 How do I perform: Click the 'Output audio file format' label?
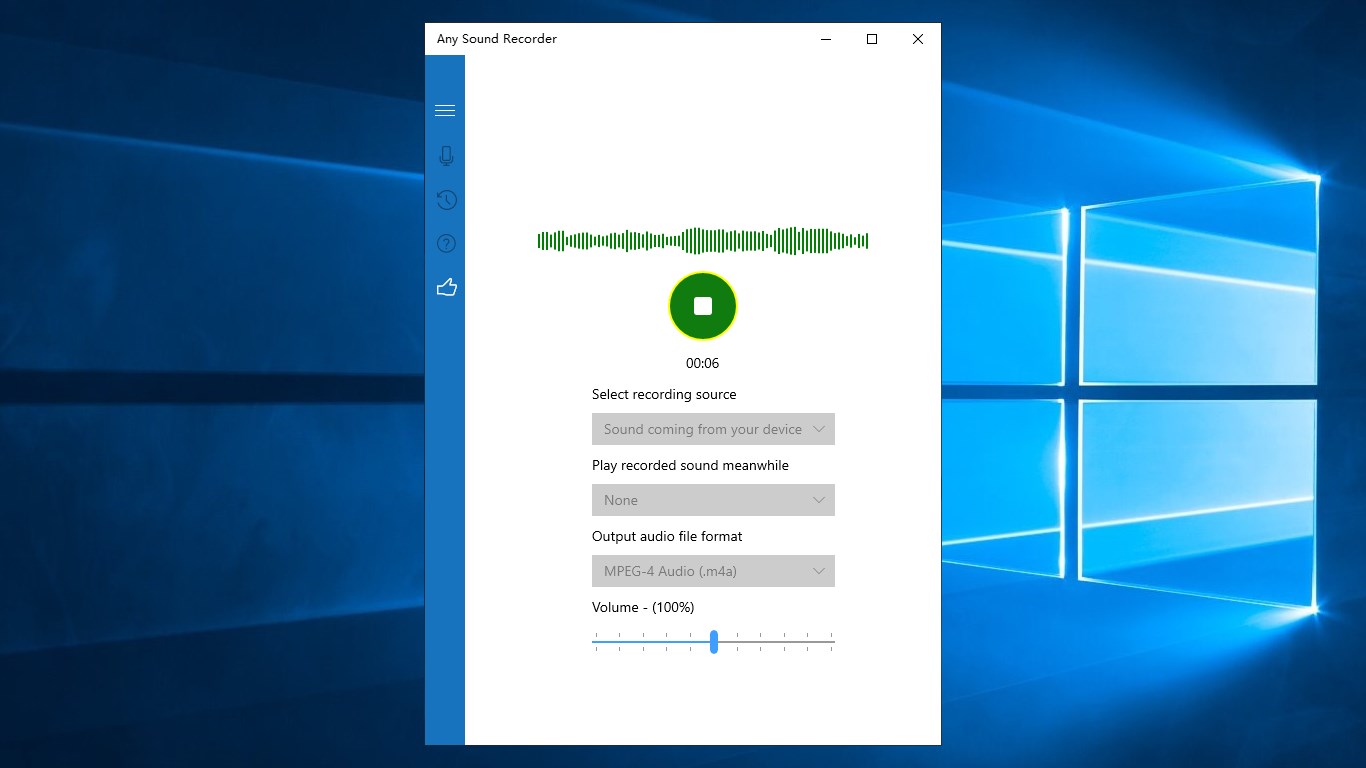(667, 536)
